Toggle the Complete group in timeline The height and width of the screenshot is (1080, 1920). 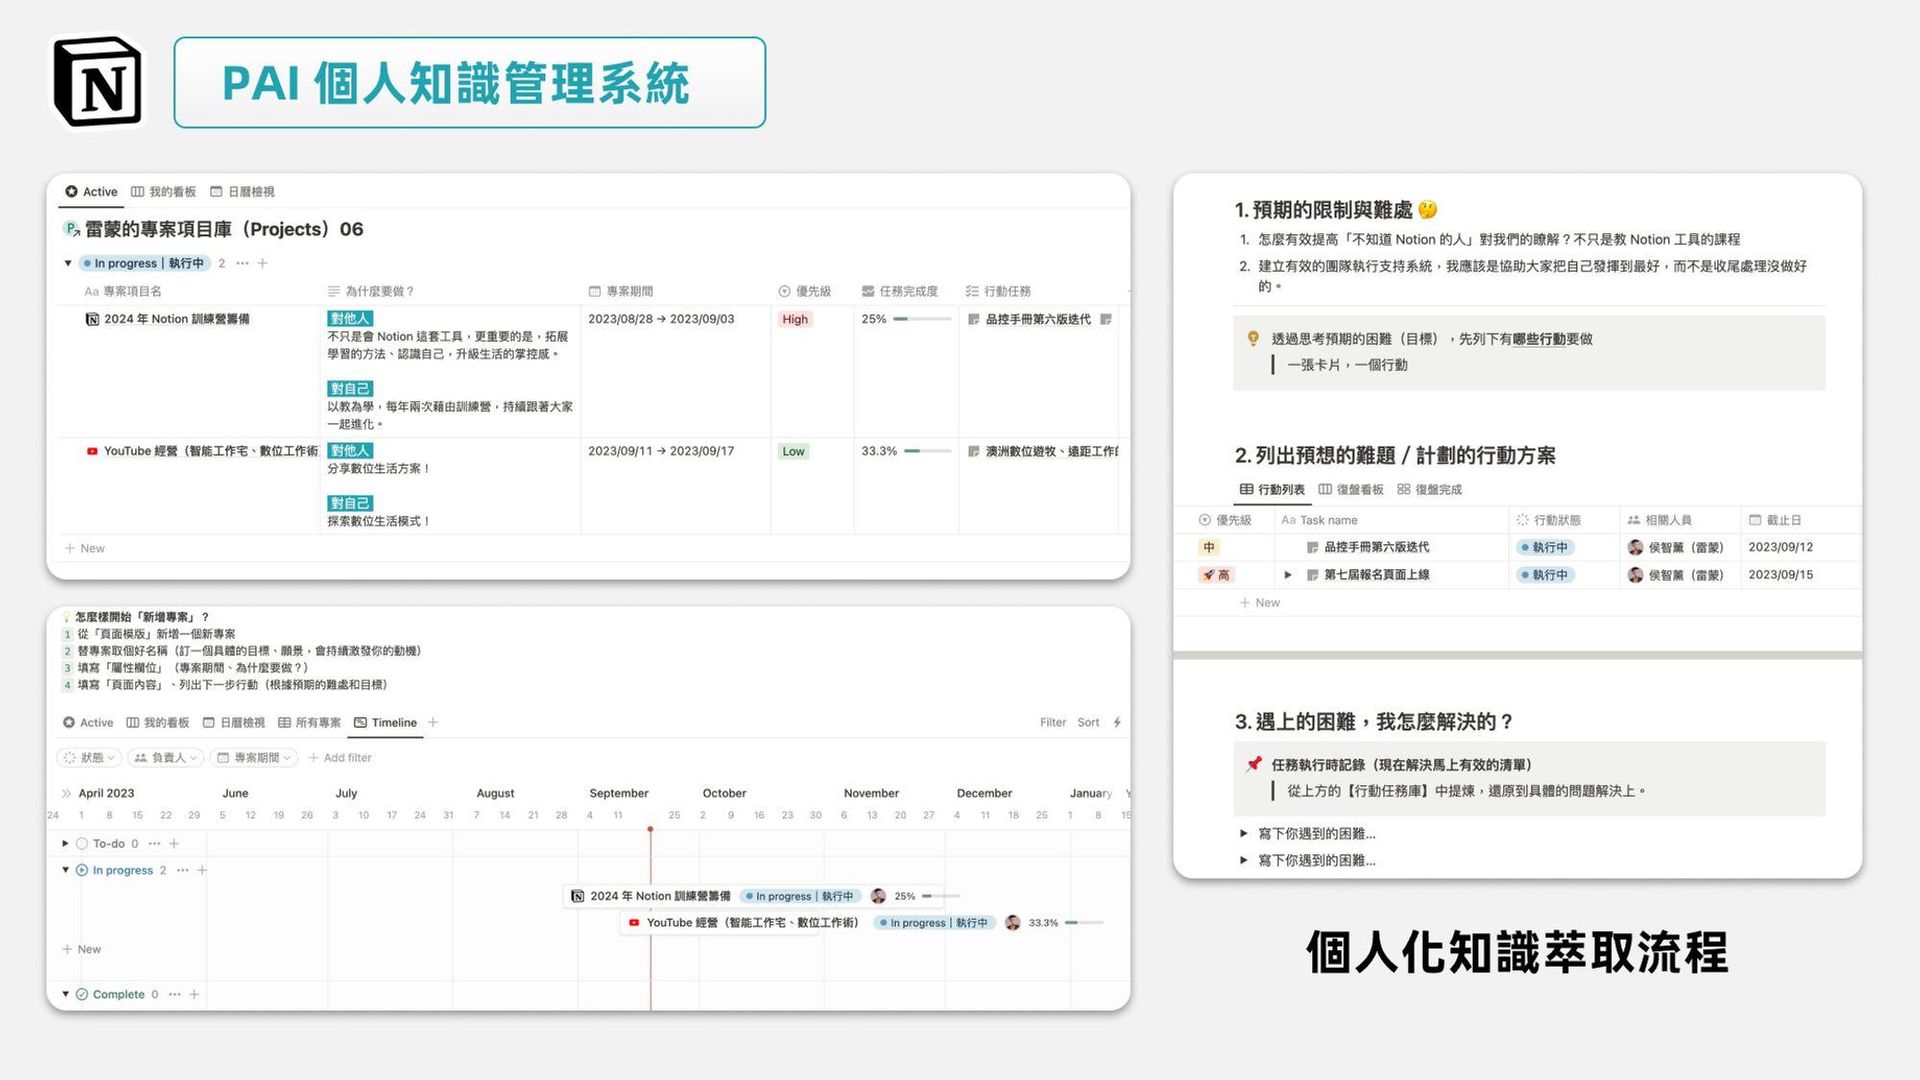(66, 994)
